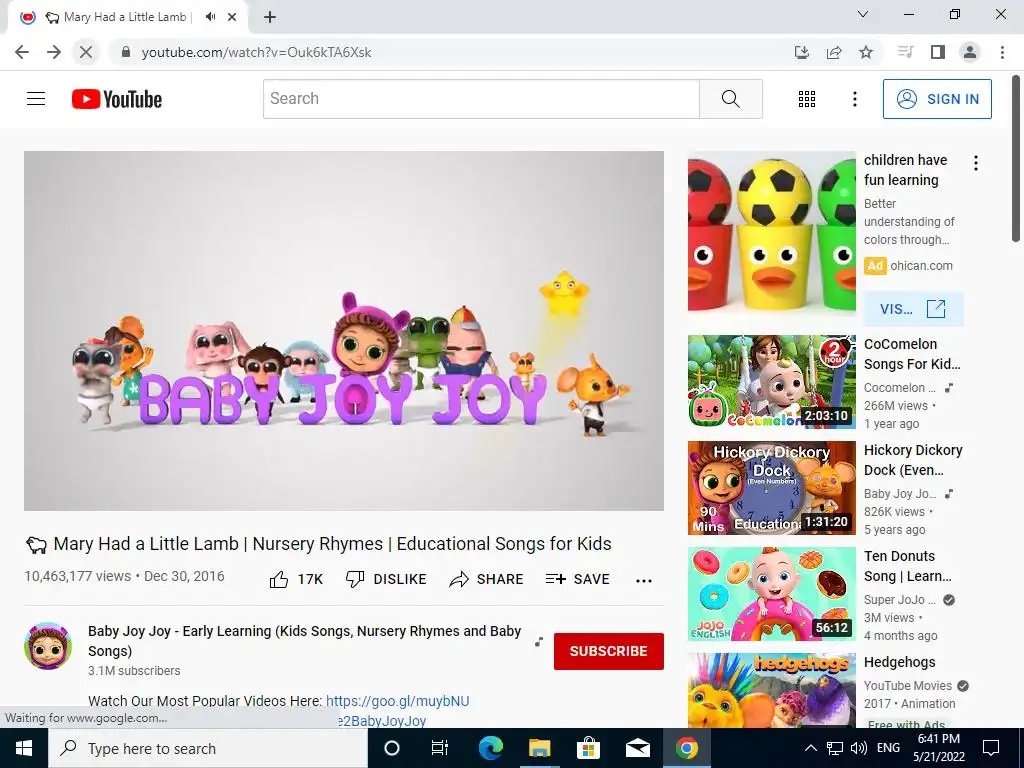Select the Mary Had a Little Lamb tab
This screenshot has height=768, width=1024.
(127, 17)
